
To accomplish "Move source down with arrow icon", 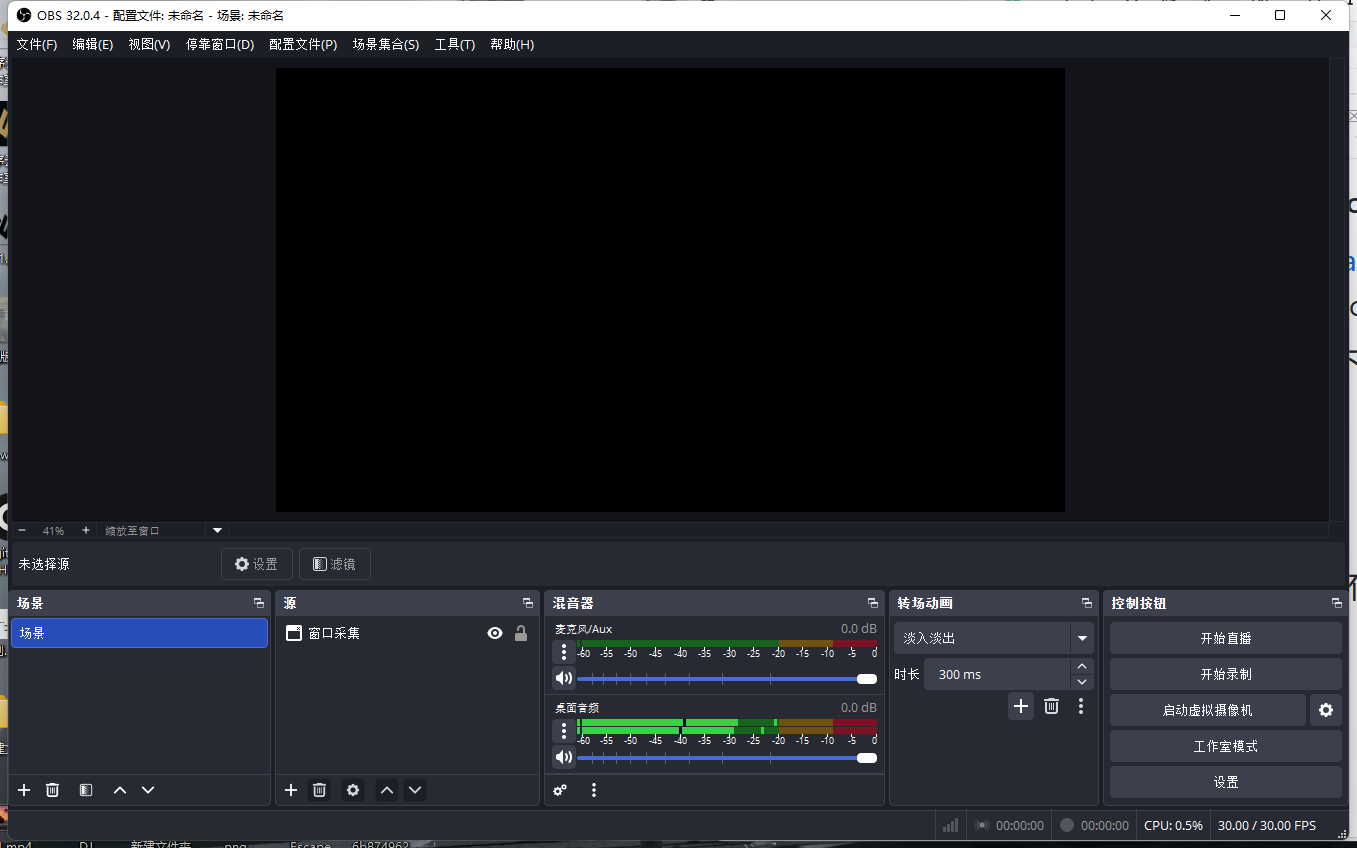I will [x=415, y=790].
